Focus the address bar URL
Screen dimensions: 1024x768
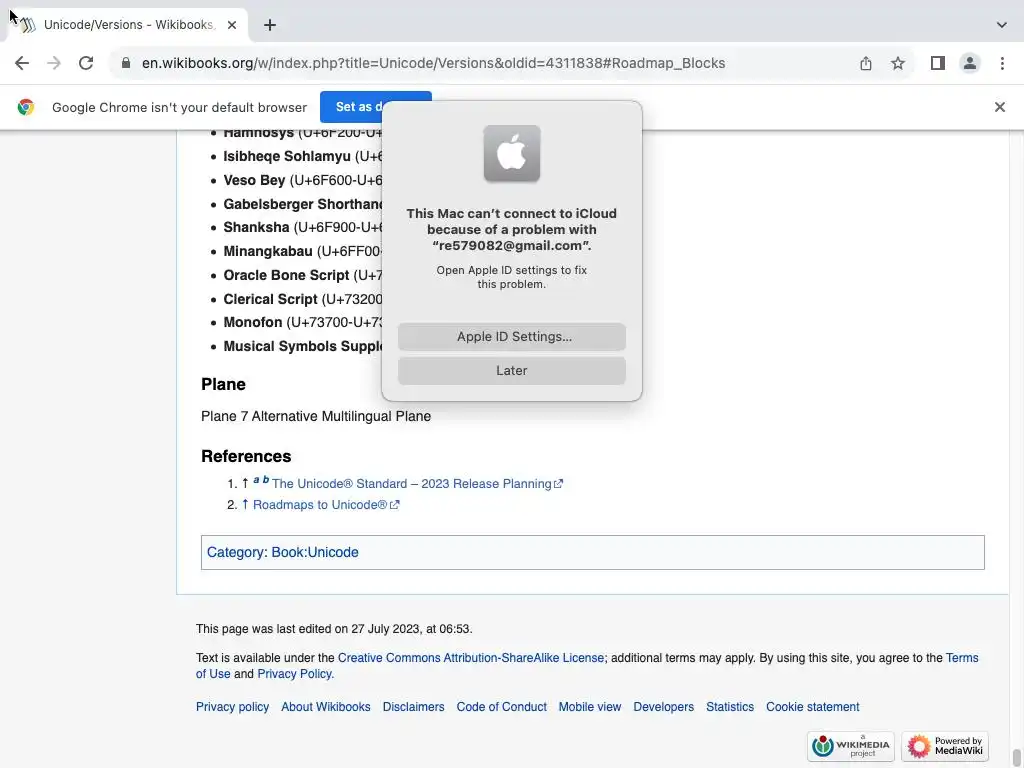point(434,63)
